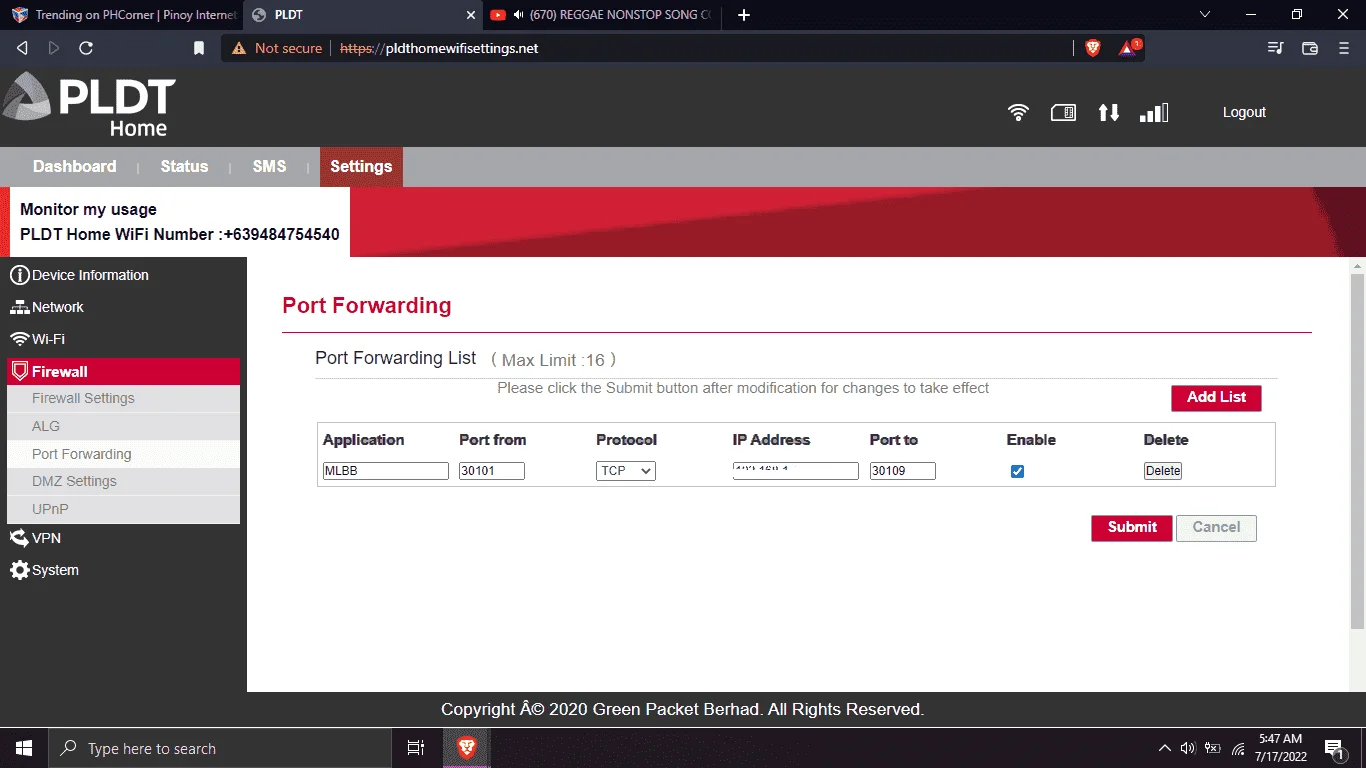Click the address bar URL
Viewport: 1366px width, 768px height.
click(439, 48)
